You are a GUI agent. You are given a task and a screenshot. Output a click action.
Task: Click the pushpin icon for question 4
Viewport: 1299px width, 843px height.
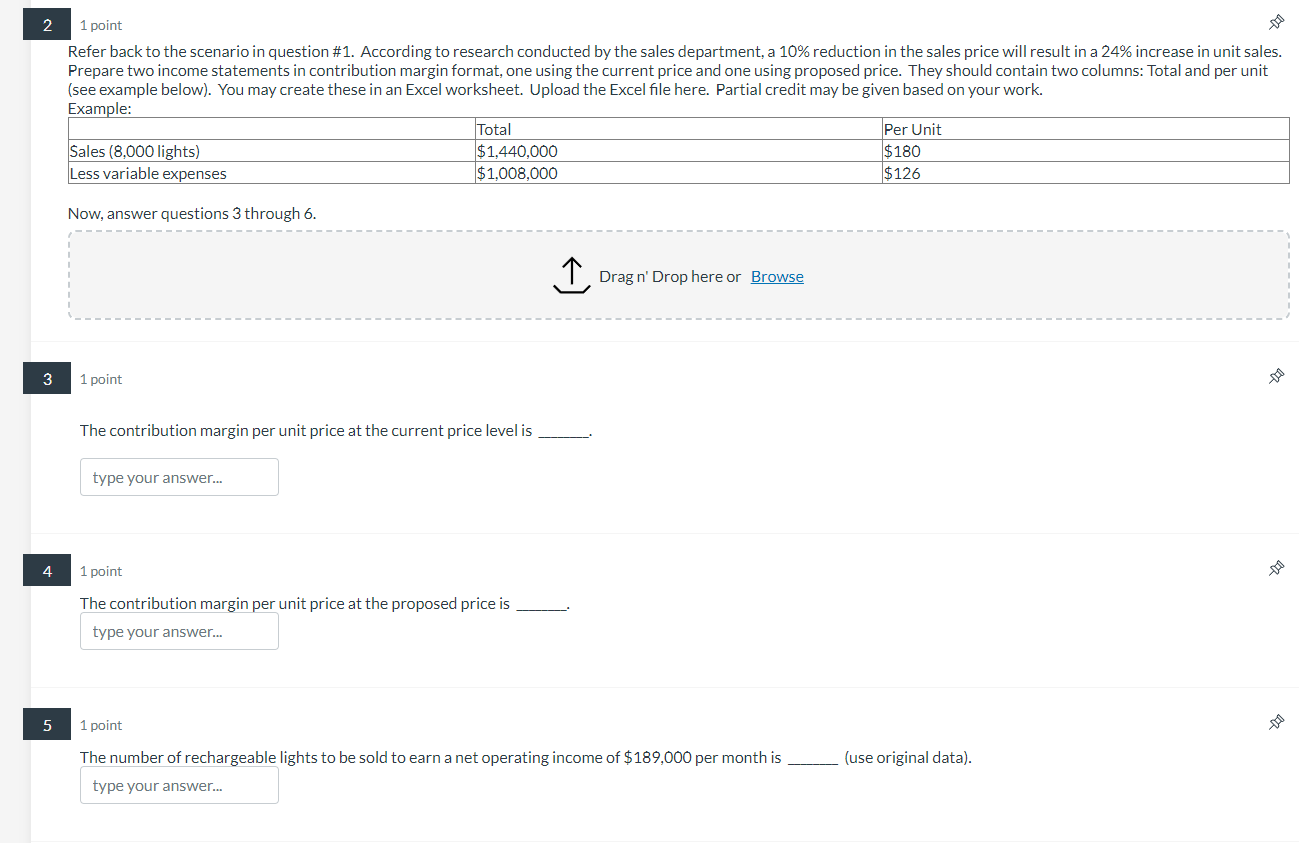1275,569
